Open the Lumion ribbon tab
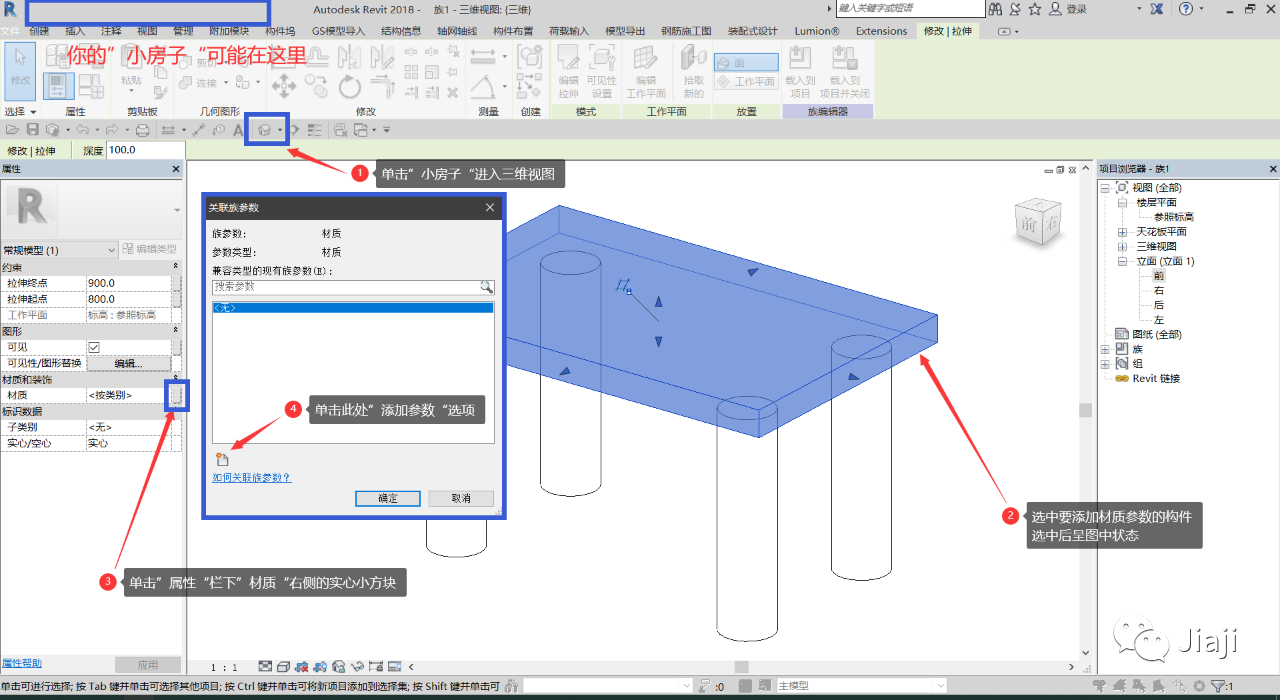The width and height of the screenshot is (1280, 700). 817,31
